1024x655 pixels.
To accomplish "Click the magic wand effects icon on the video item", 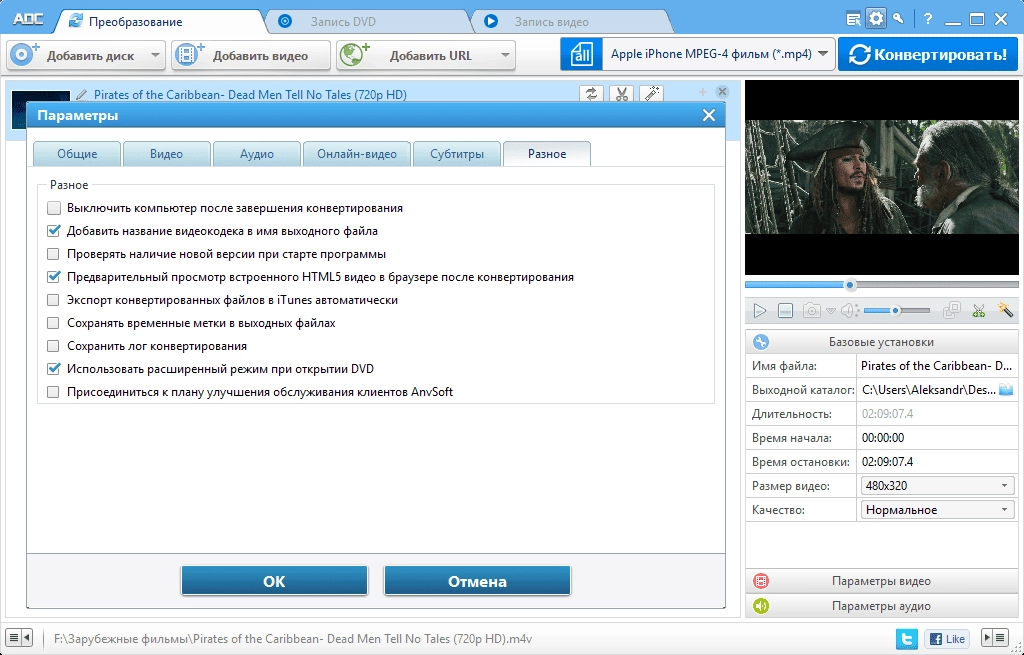I will (x=651, y=94).
